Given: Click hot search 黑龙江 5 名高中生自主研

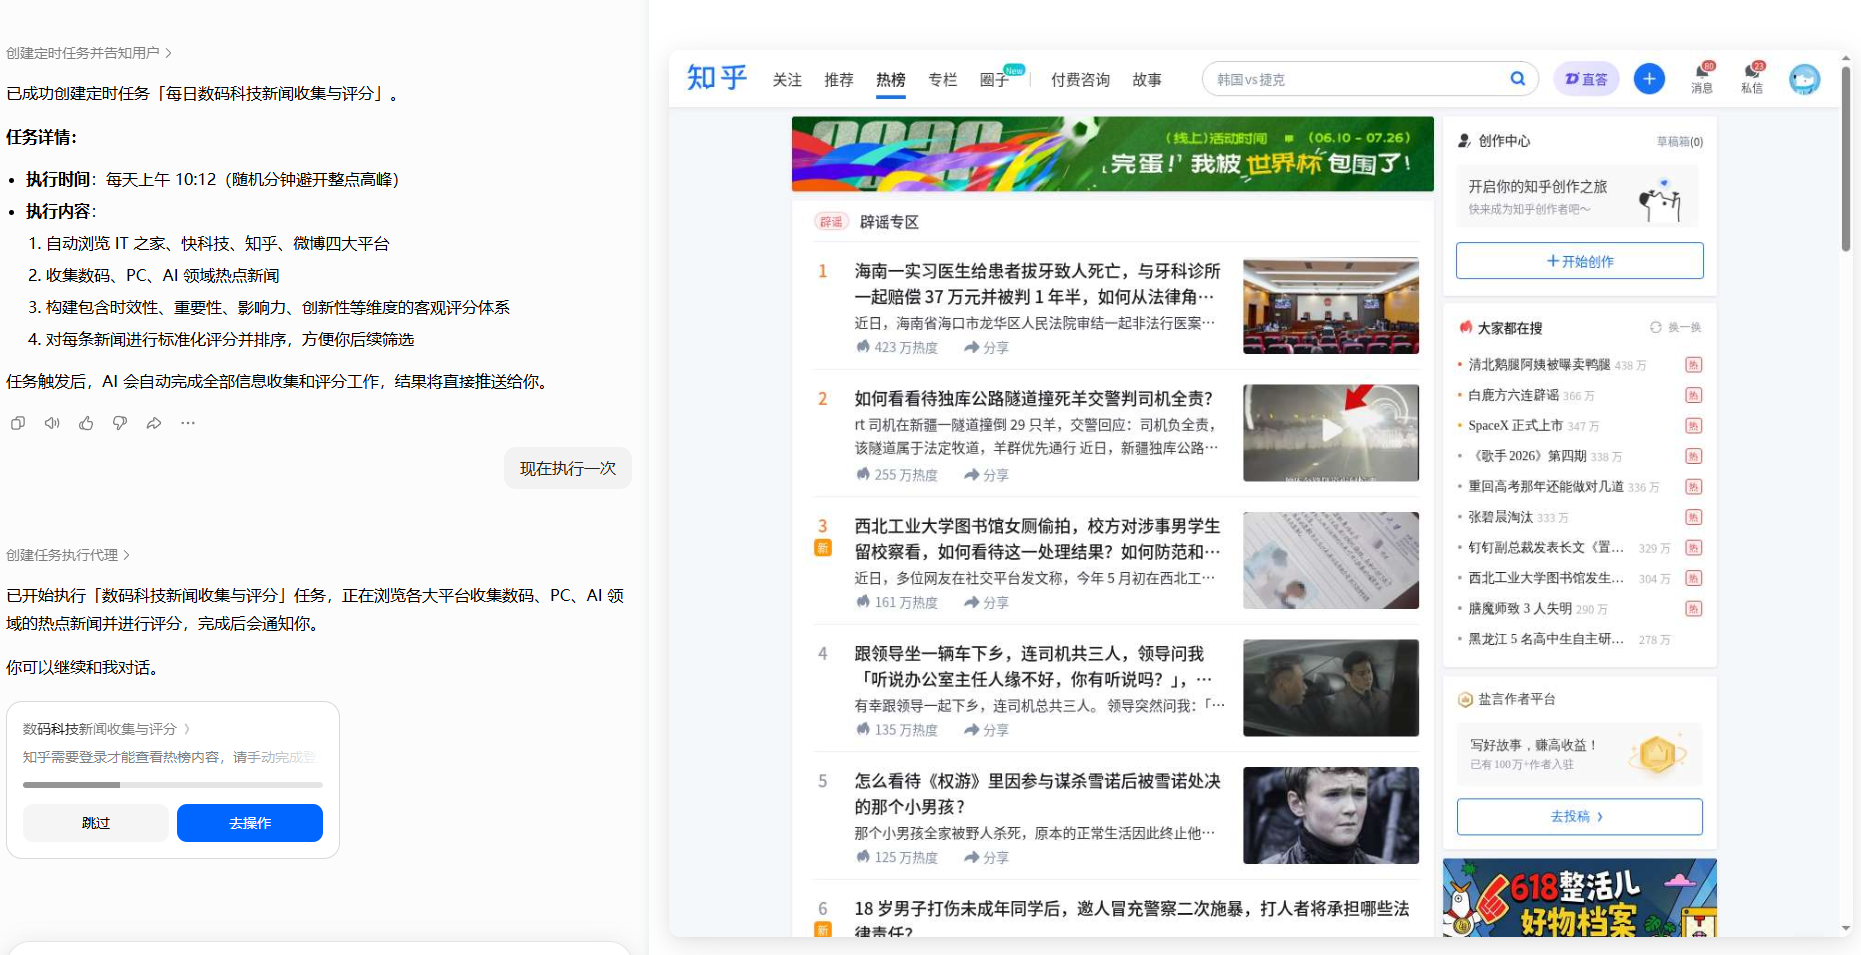Looking at the screenshot, I should click(x=1546, y=639).
